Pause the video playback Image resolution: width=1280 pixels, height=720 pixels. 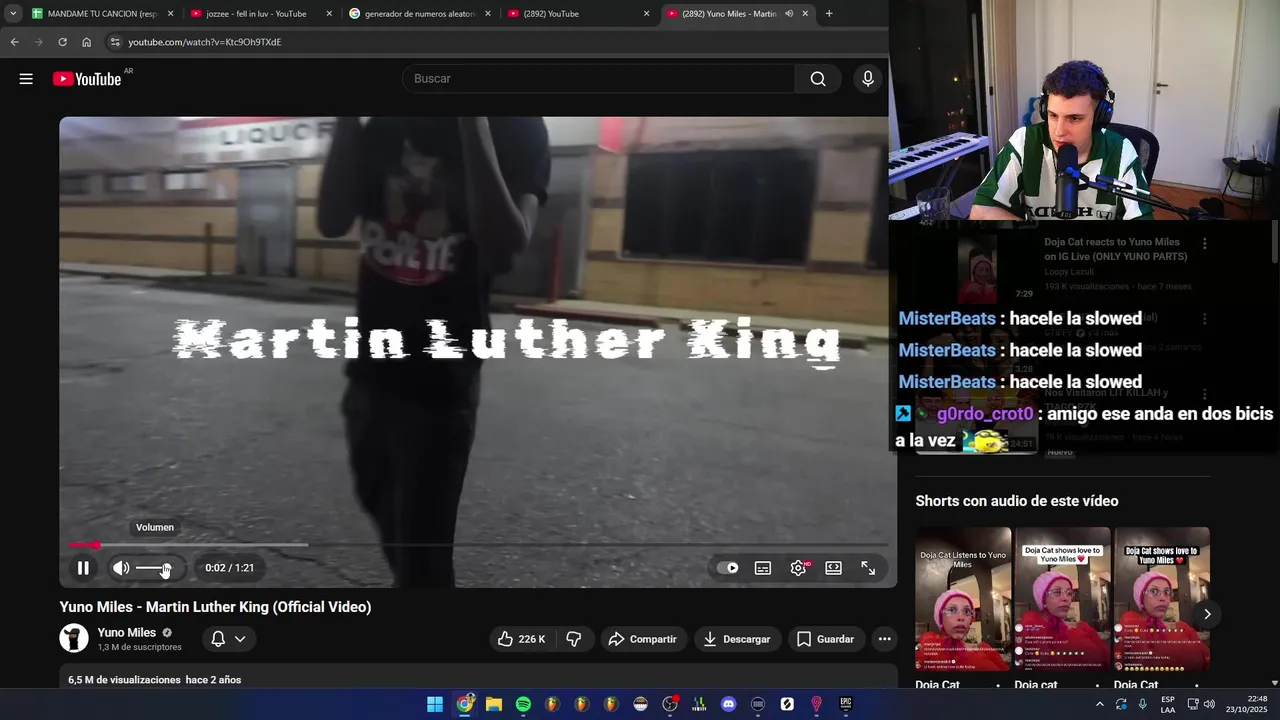83,568
